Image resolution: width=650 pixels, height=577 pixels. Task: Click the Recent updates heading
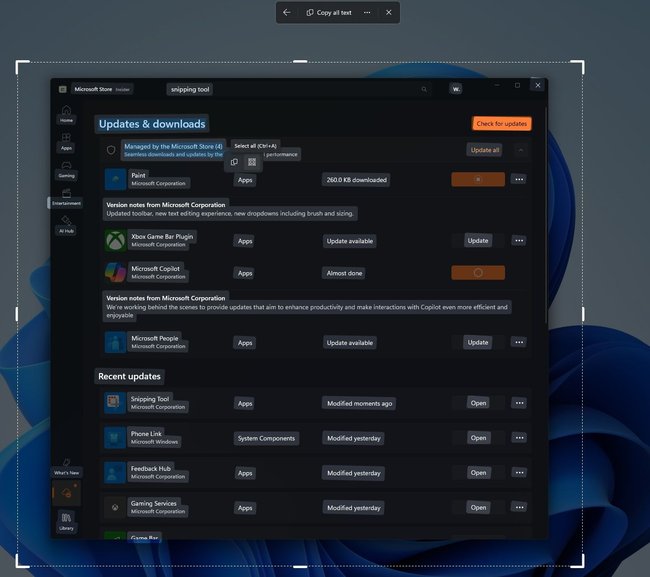click(129, 376)
